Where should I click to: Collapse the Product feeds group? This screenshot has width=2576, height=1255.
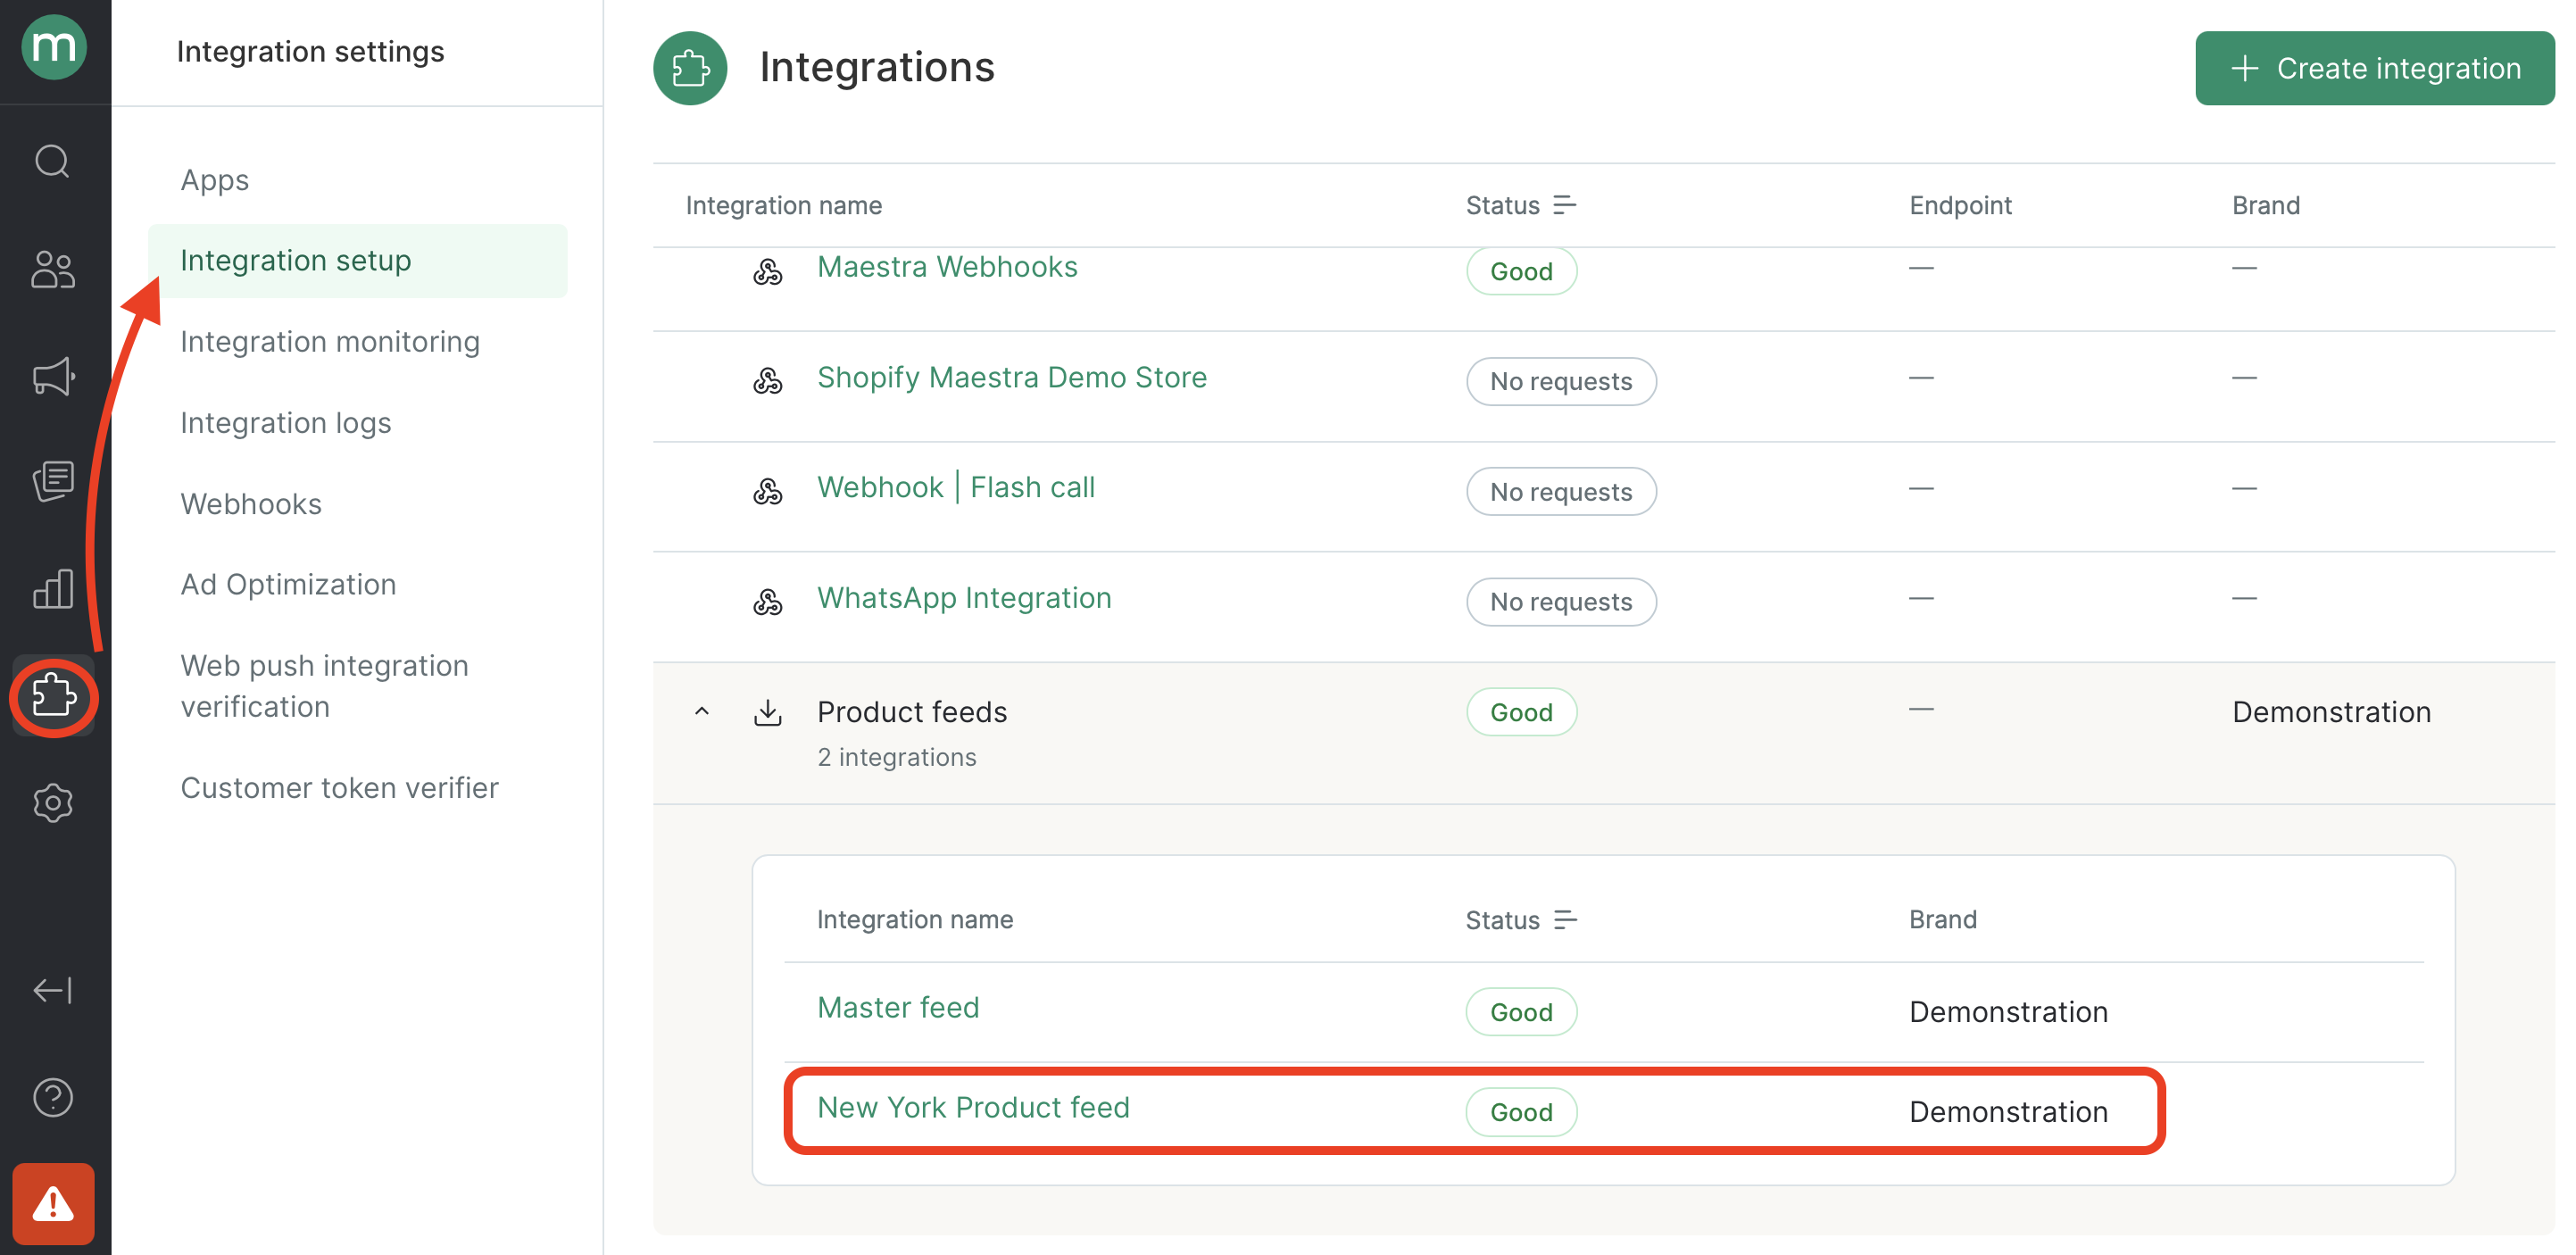[x=702, y=712]
